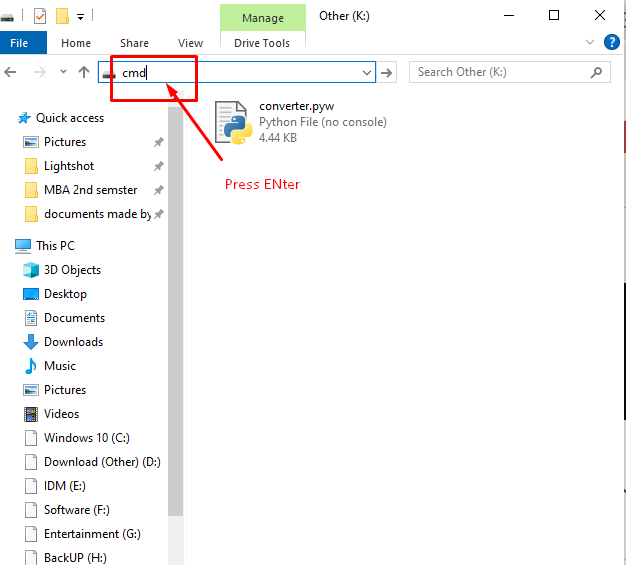The width and height of the screenshot is (626, 565).
Task: Expand the address bar history dropdown
Action: click(367, 72)
